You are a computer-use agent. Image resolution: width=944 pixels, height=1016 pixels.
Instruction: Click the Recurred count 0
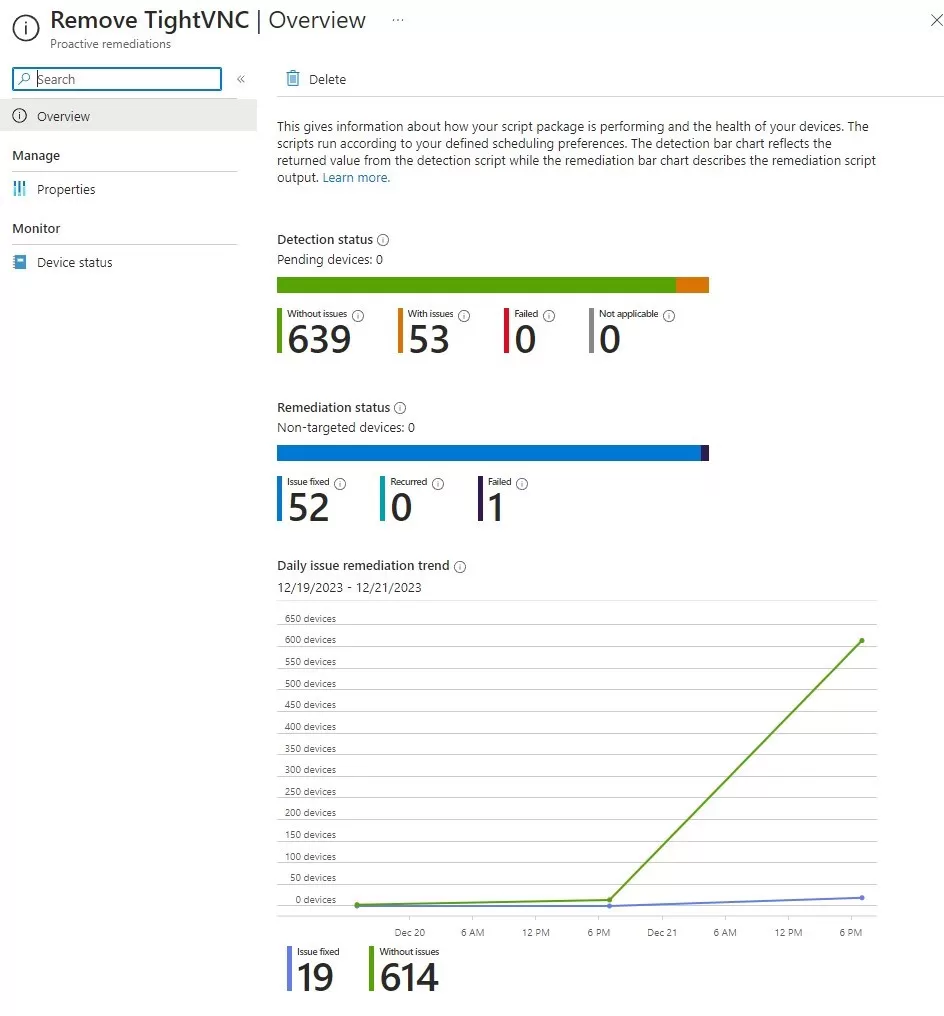point(401,507)
